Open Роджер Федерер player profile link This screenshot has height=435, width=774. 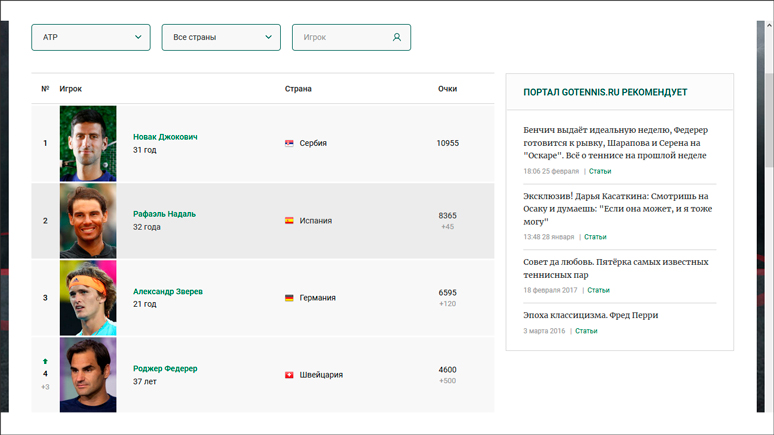[x=165, y=368]
